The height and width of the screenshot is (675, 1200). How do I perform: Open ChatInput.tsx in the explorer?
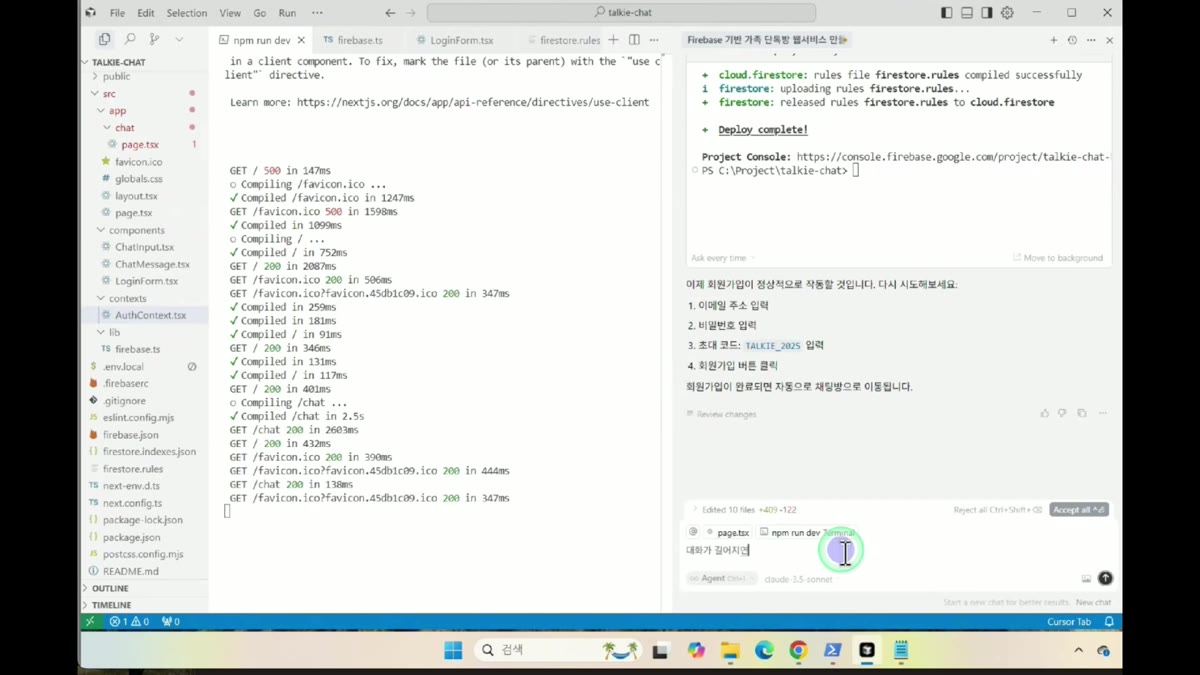click(x=145, y=247)
